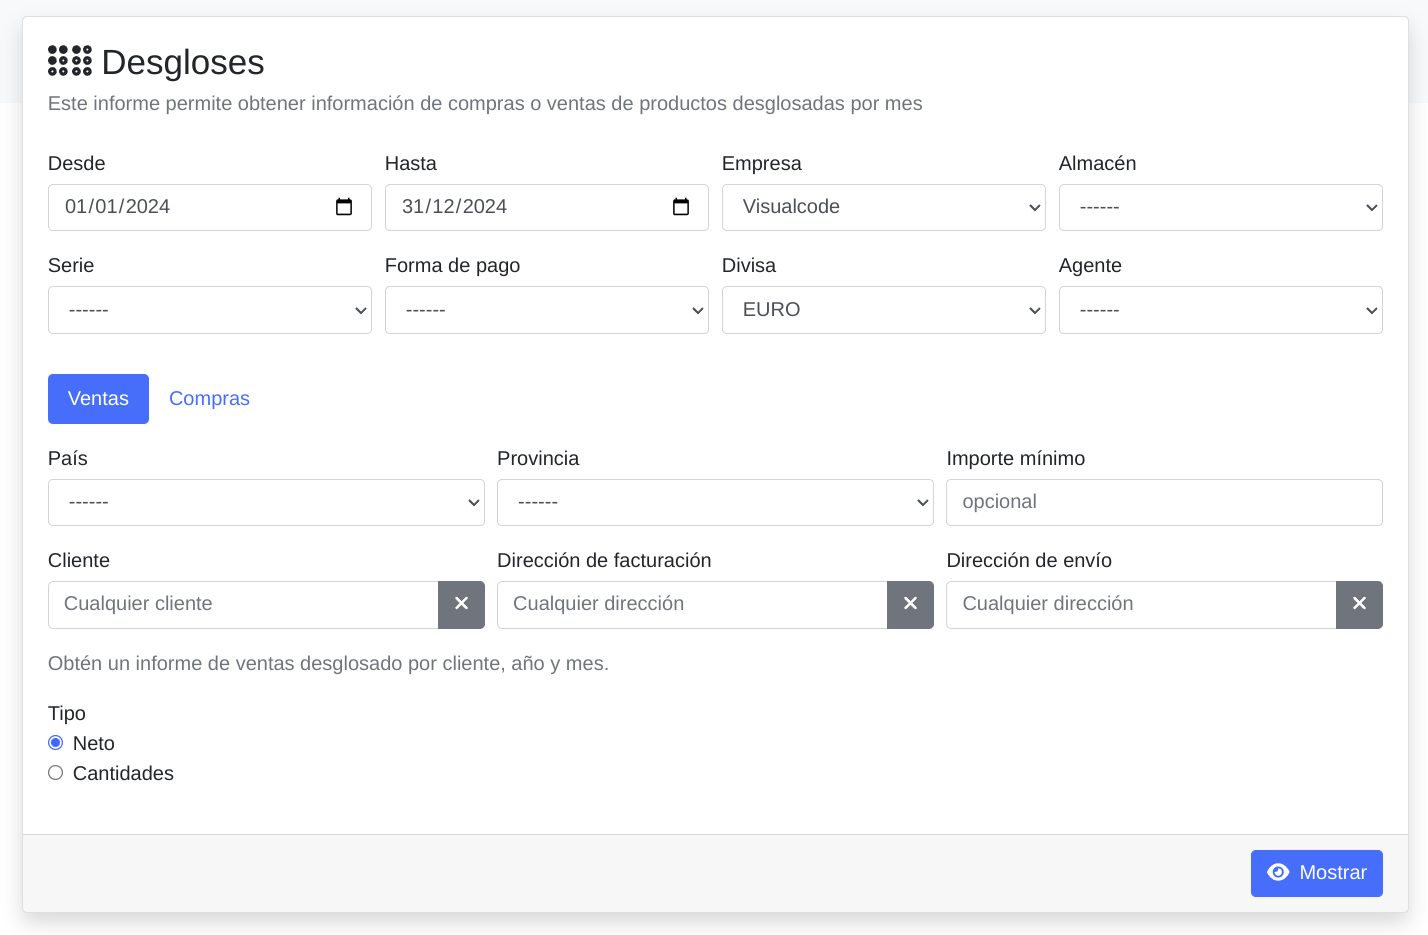
Task: Clear the Dirección de facturación field X button
Action: (910, 605)
